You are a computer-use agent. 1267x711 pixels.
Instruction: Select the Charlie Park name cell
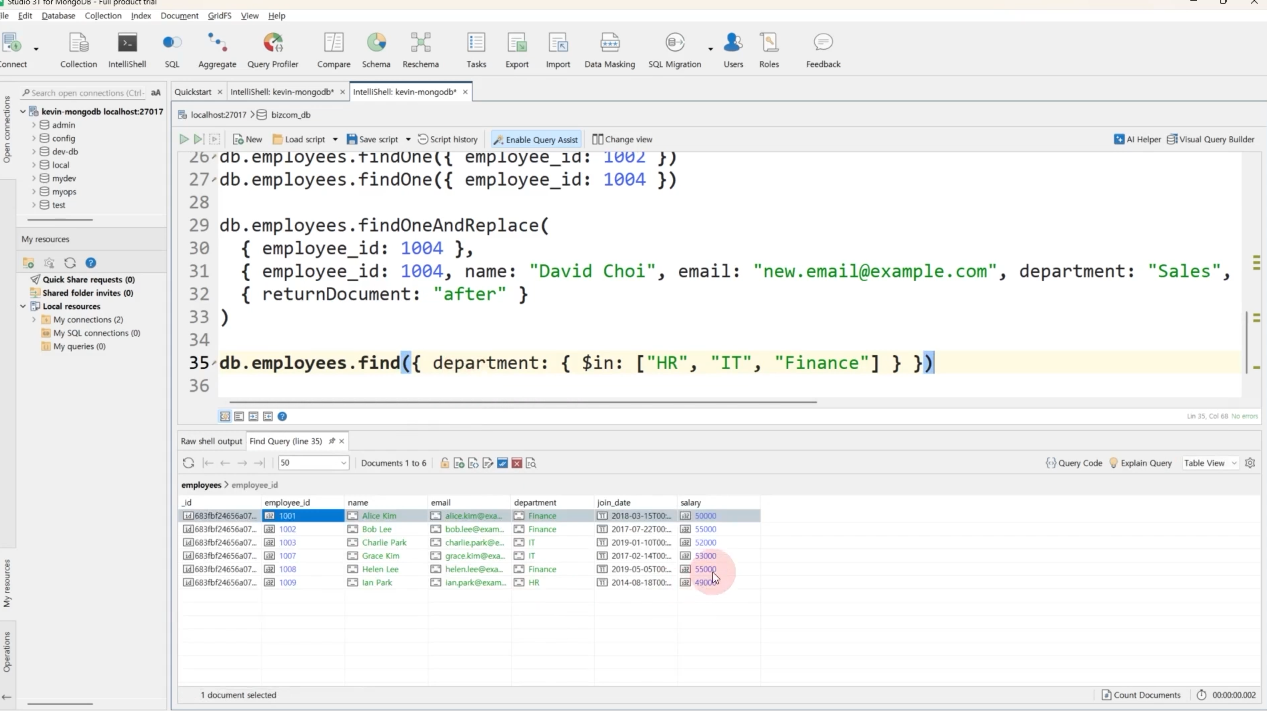[386, 542]
